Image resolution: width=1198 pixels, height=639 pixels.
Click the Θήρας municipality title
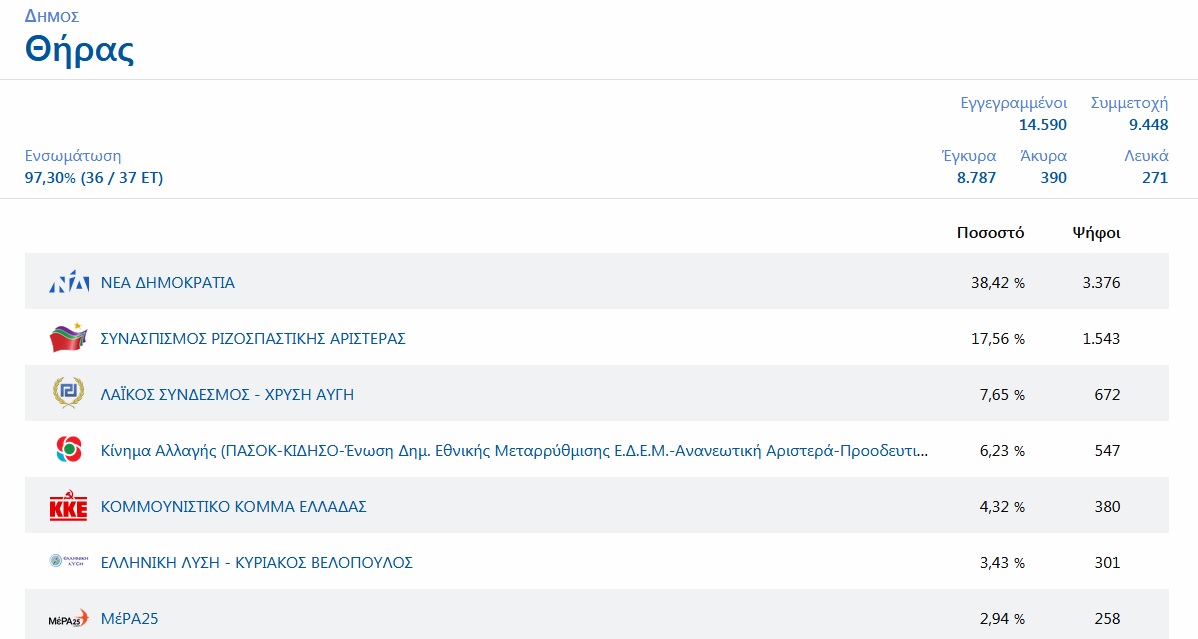click(x=79, y=50)
